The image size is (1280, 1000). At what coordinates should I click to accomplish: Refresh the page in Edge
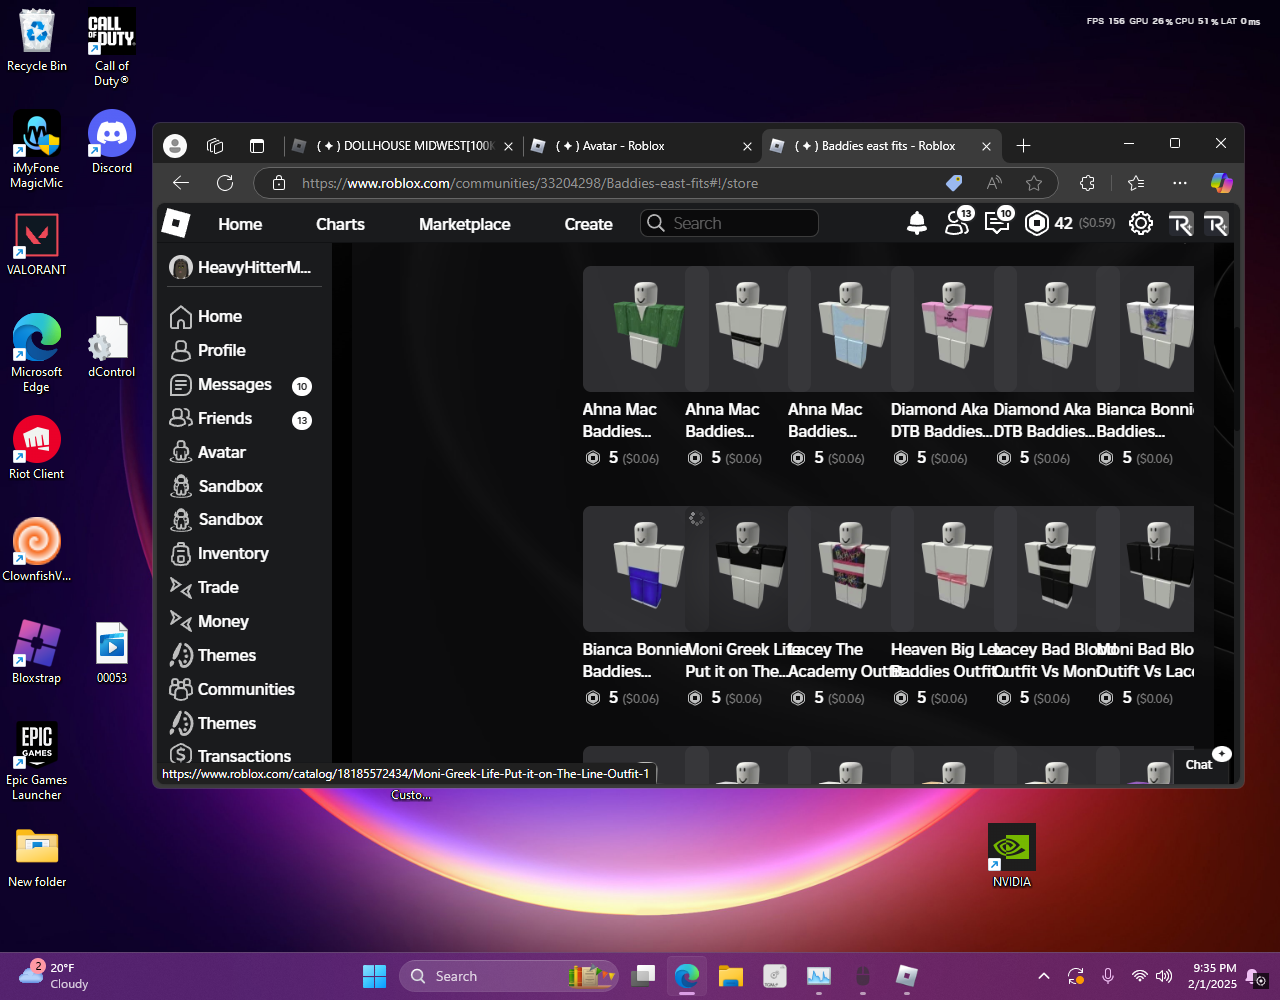pos(225,183)
